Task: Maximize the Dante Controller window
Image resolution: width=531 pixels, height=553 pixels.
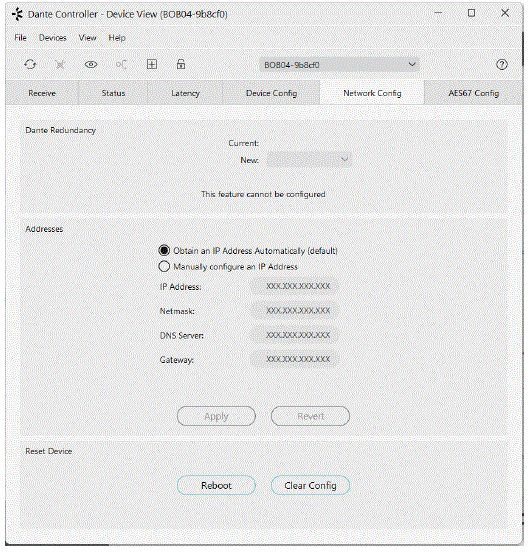Action: coord(471,13)
